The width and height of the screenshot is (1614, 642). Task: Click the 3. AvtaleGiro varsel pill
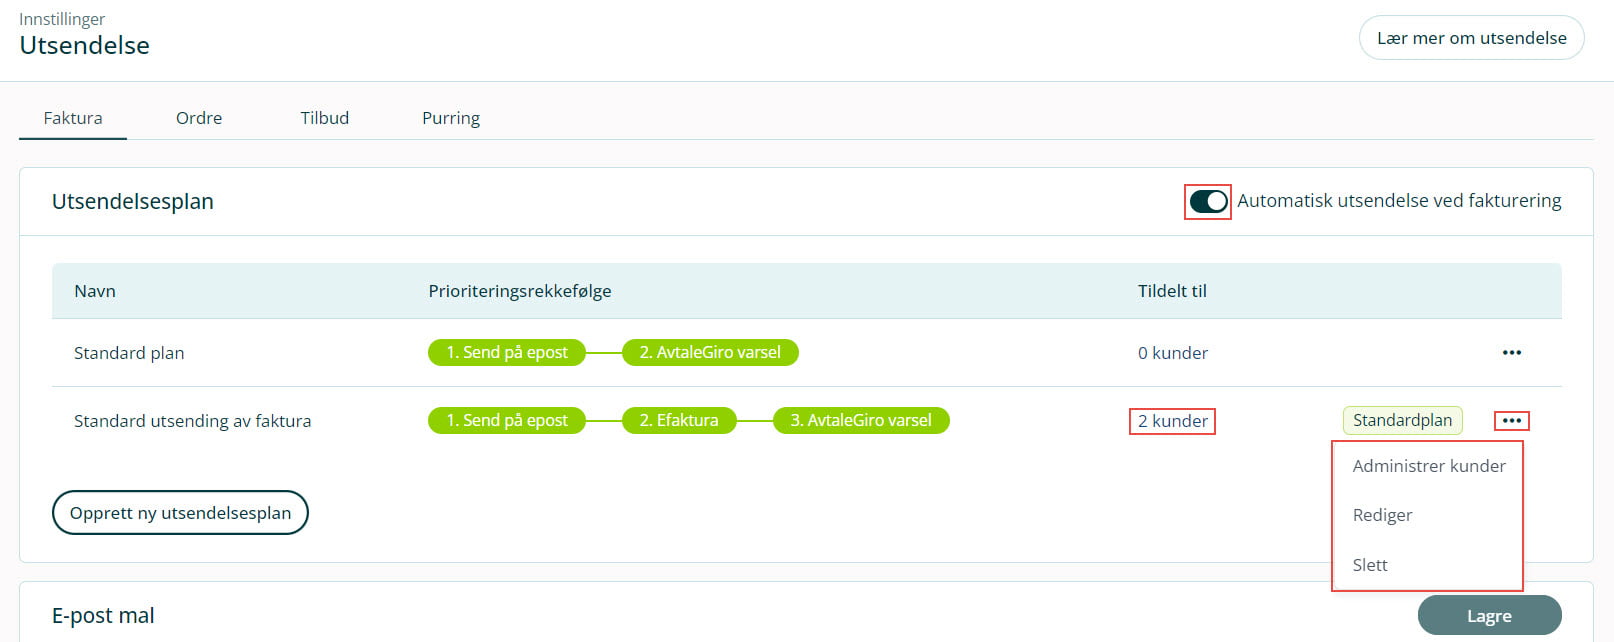(860, 420)
